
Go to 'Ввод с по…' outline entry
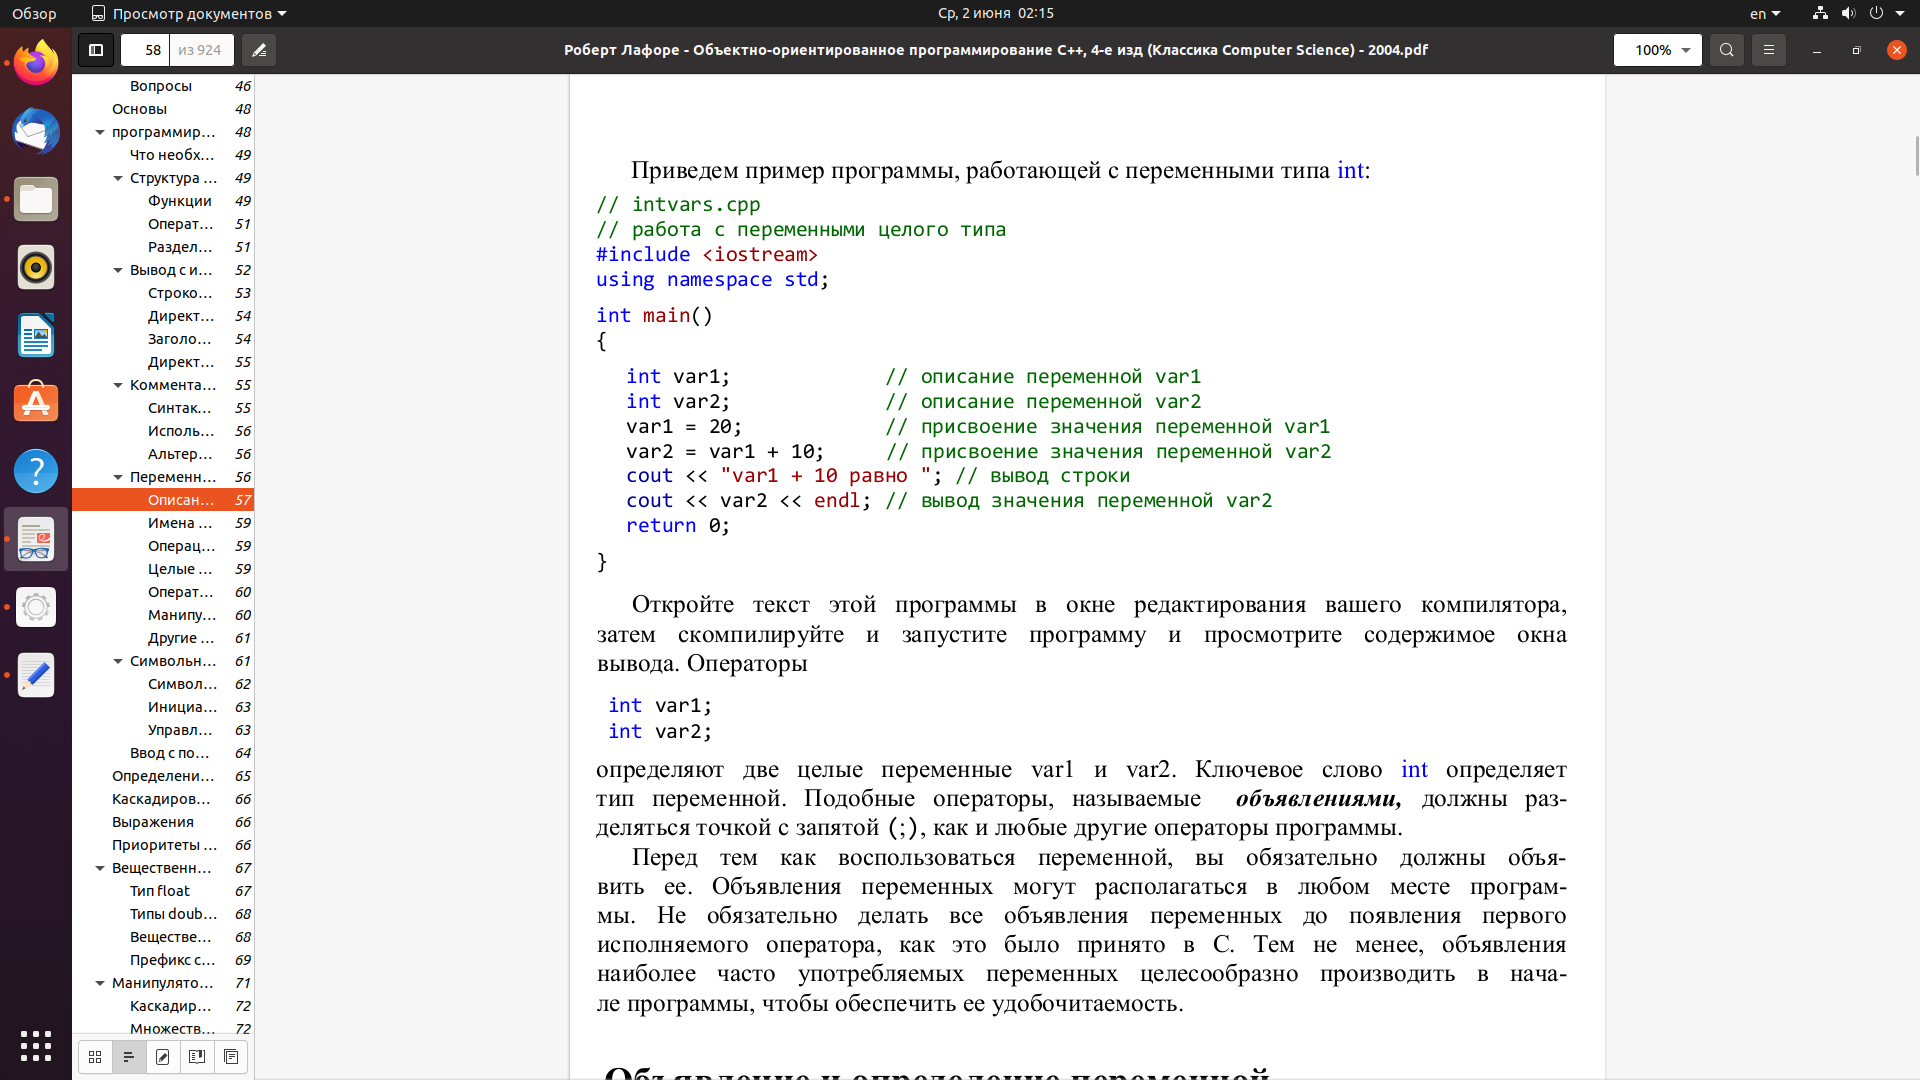pyautogui.click(x=163, y=753)
